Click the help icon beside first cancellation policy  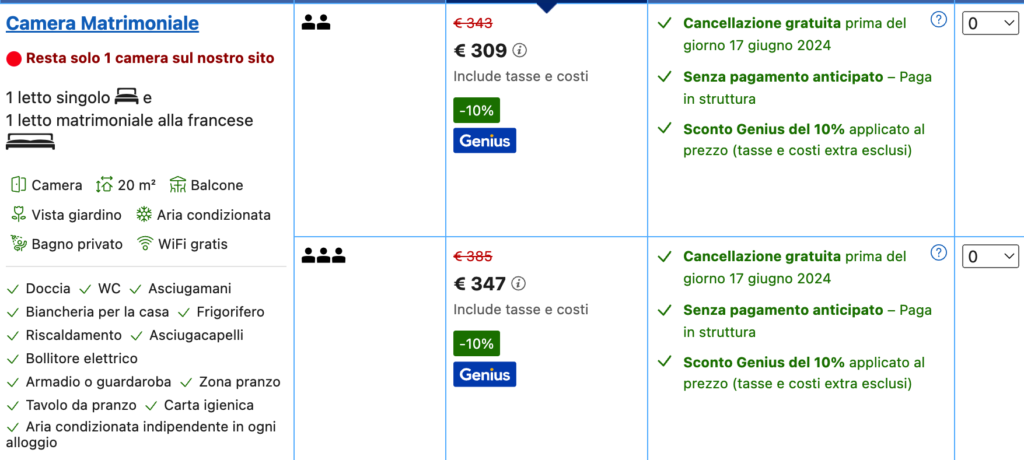coord(938,20)
